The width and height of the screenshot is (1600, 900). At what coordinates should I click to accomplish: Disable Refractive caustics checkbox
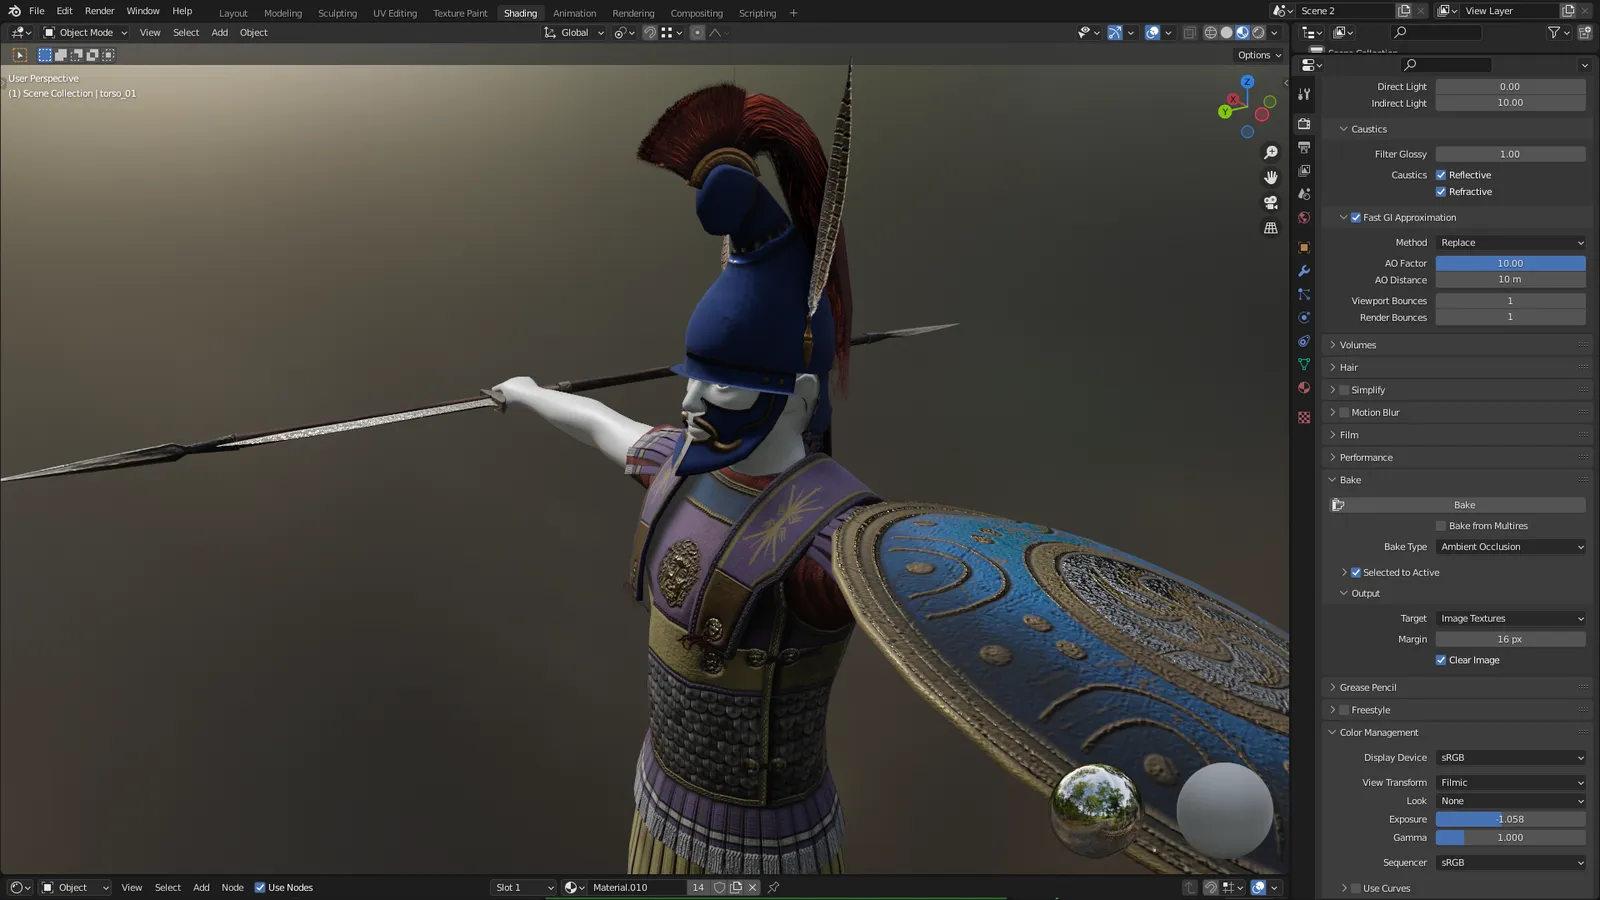click(1441, 192)
